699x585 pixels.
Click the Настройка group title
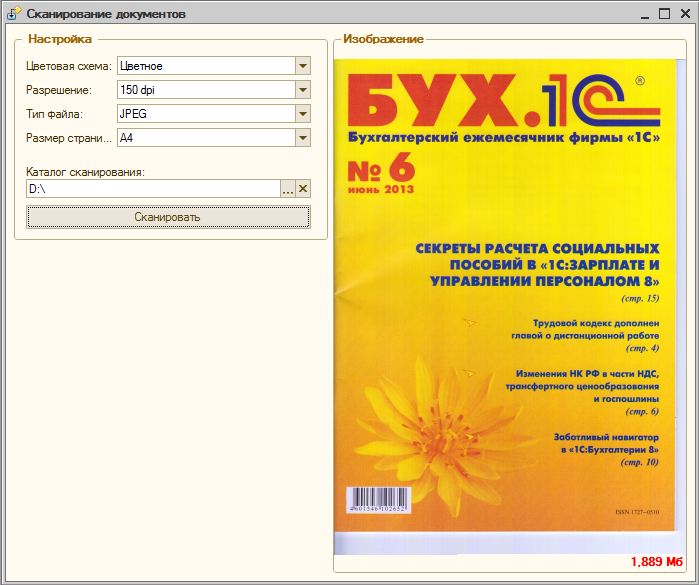pyautogui.click(x=60, y=39)
